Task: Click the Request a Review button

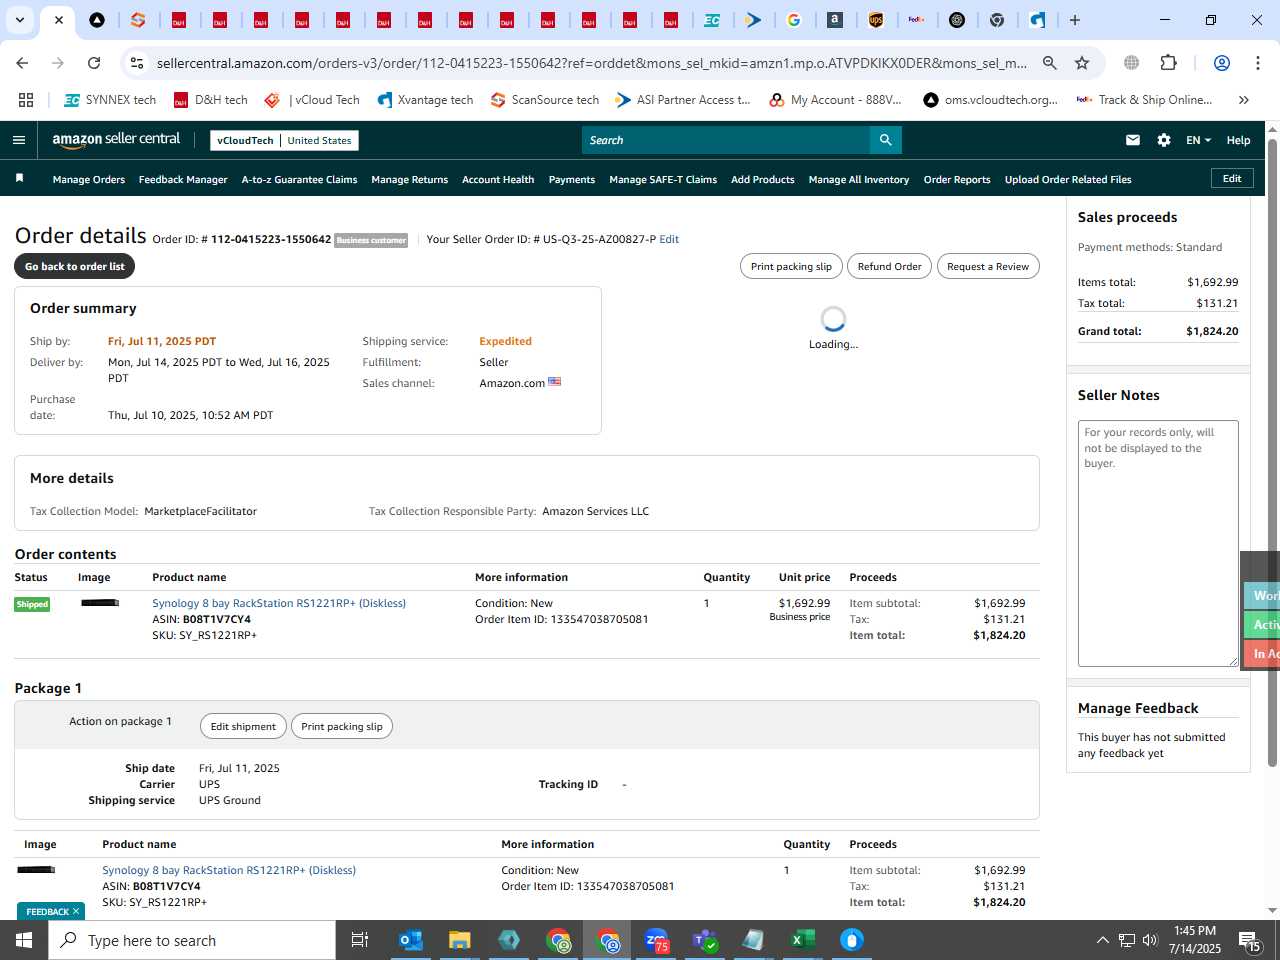Action: coord(988,266)
